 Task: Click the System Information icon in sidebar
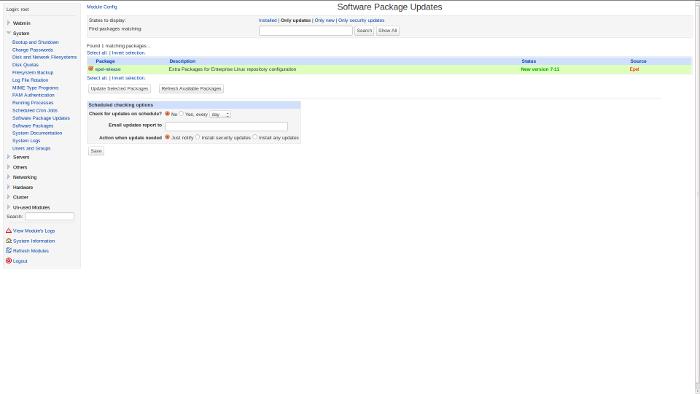[x=8, y=241]
